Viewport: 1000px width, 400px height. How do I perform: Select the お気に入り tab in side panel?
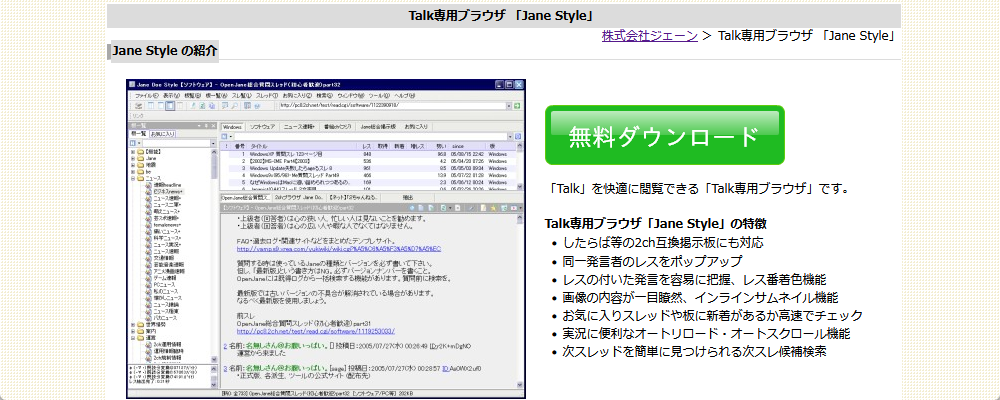(x=163, y=132)
